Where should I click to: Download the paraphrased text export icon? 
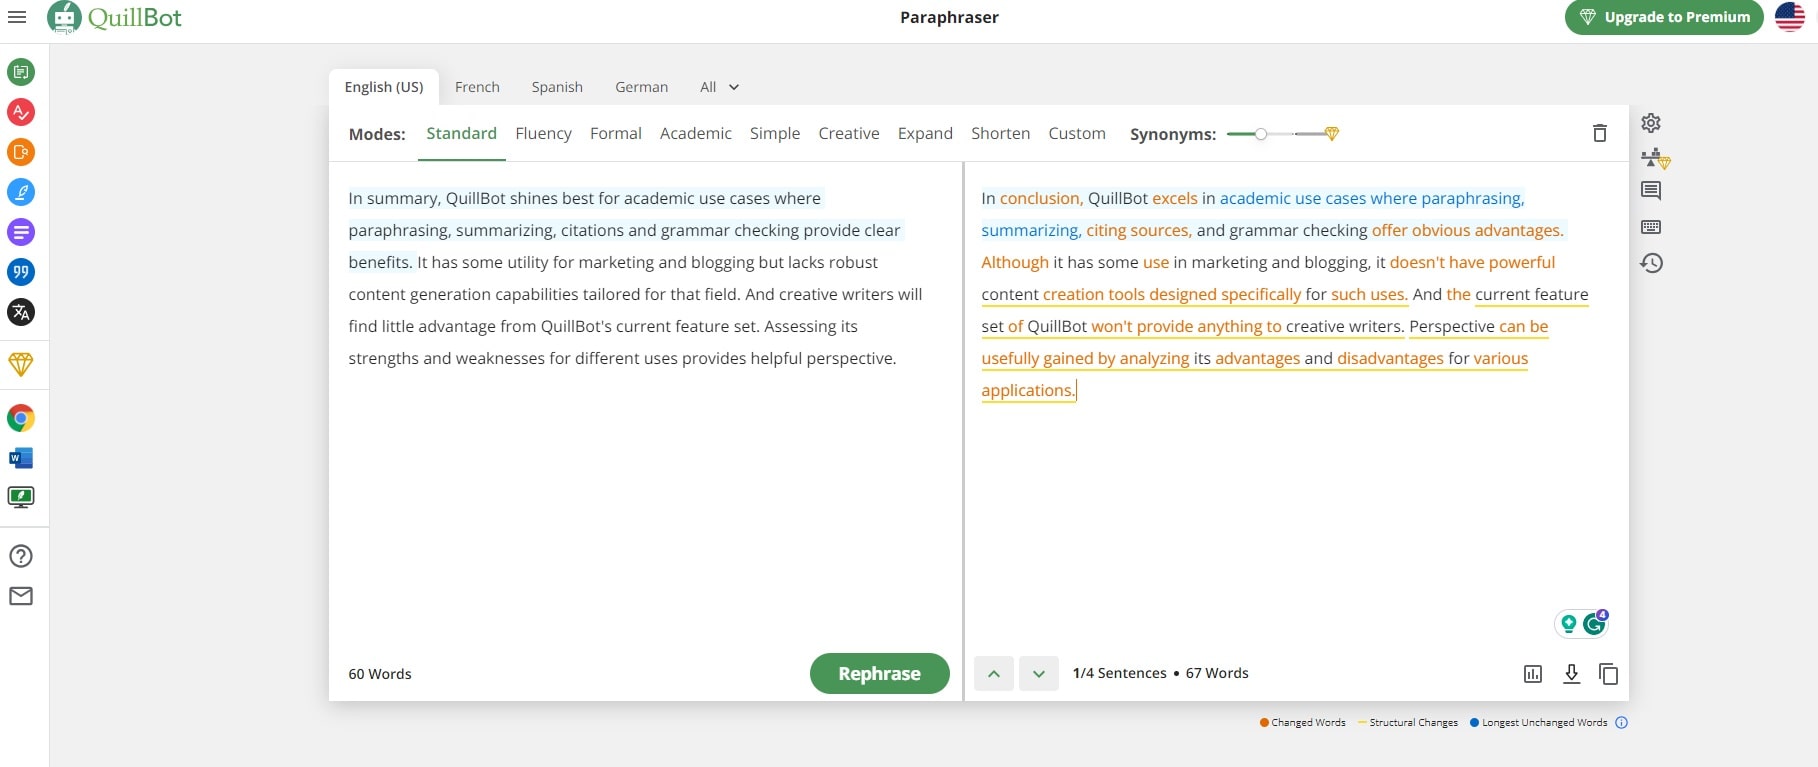coord(1571,674)
